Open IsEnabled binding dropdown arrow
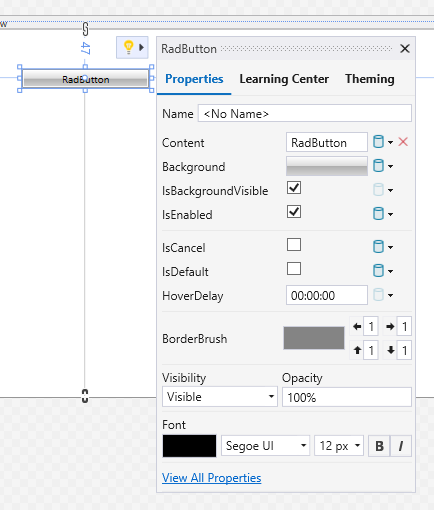Viewport: 434px width, 510px height. pos(390,214)
